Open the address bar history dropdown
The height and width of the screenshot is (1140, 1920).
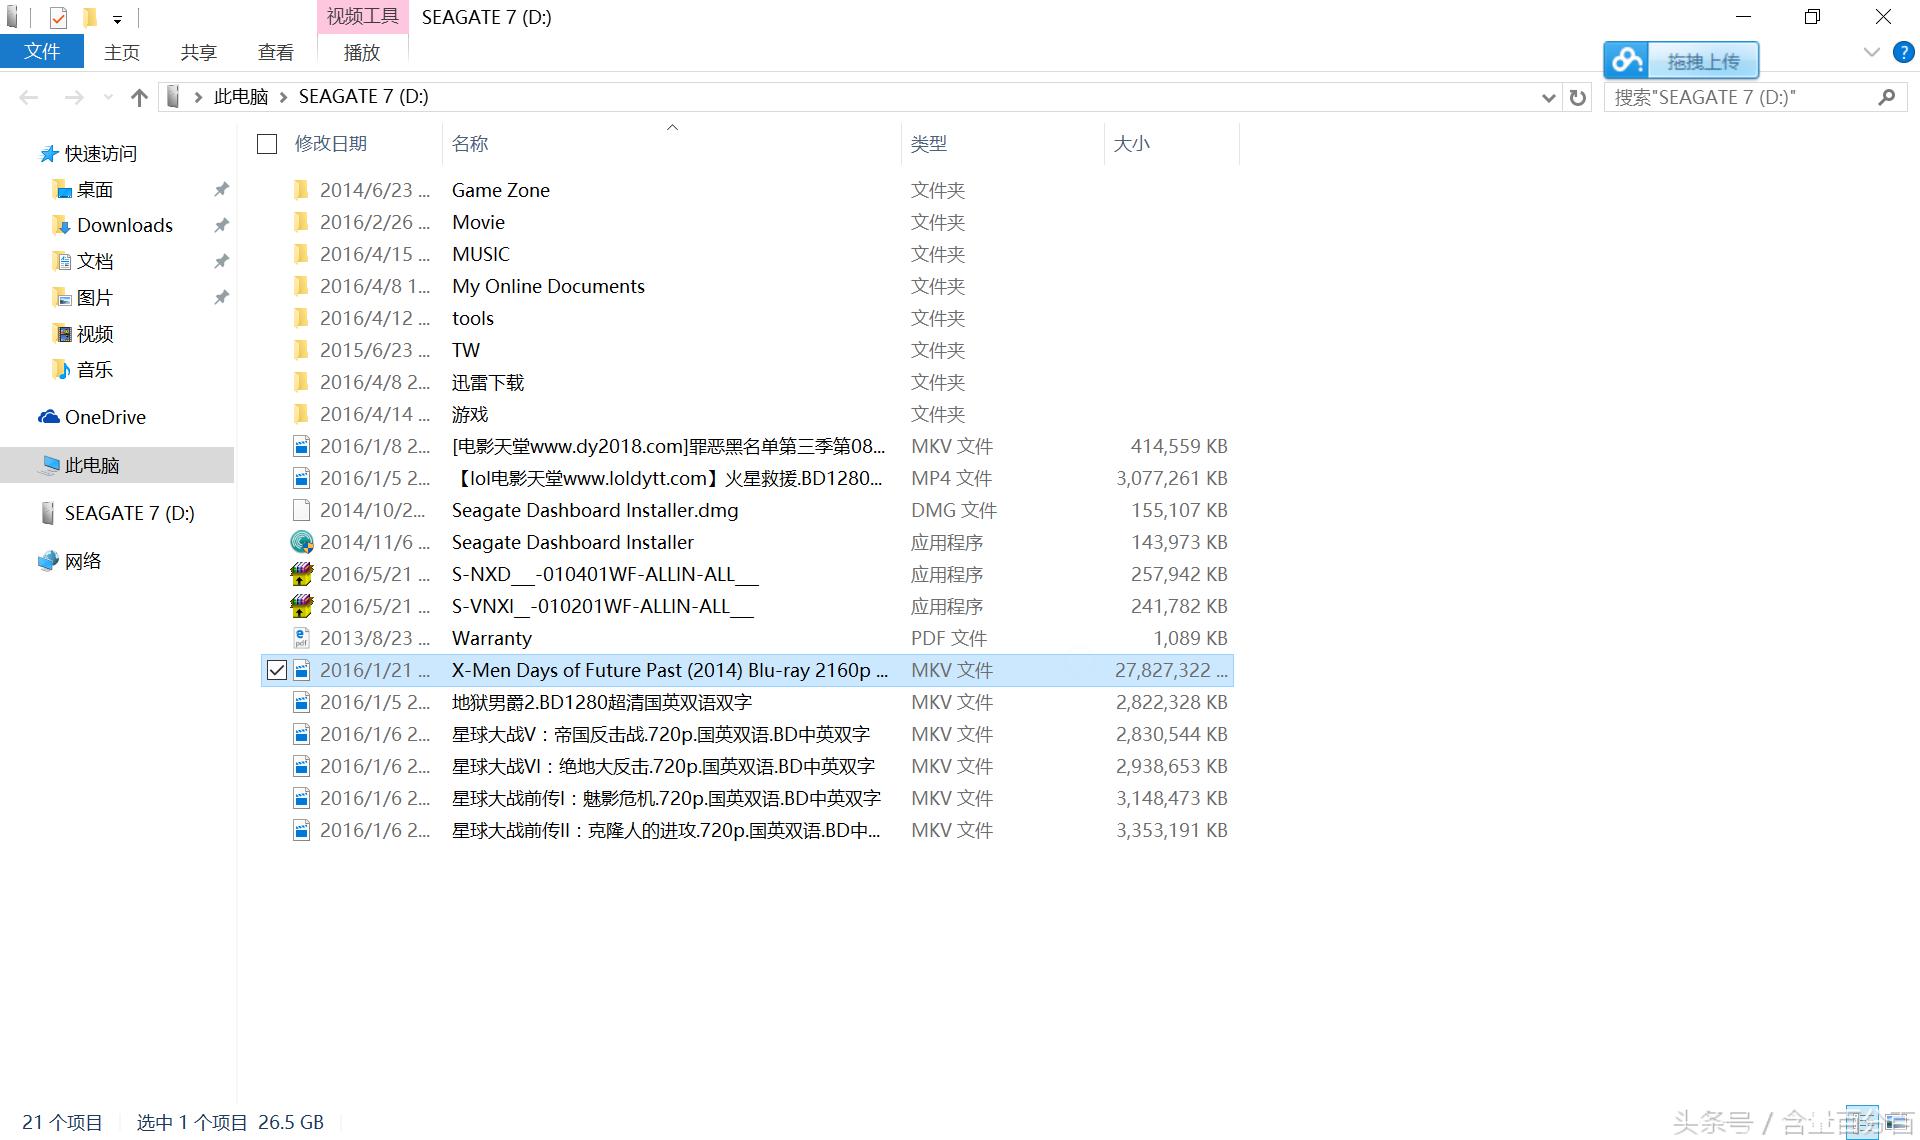pyautogui.click(x=1548, y=97)
